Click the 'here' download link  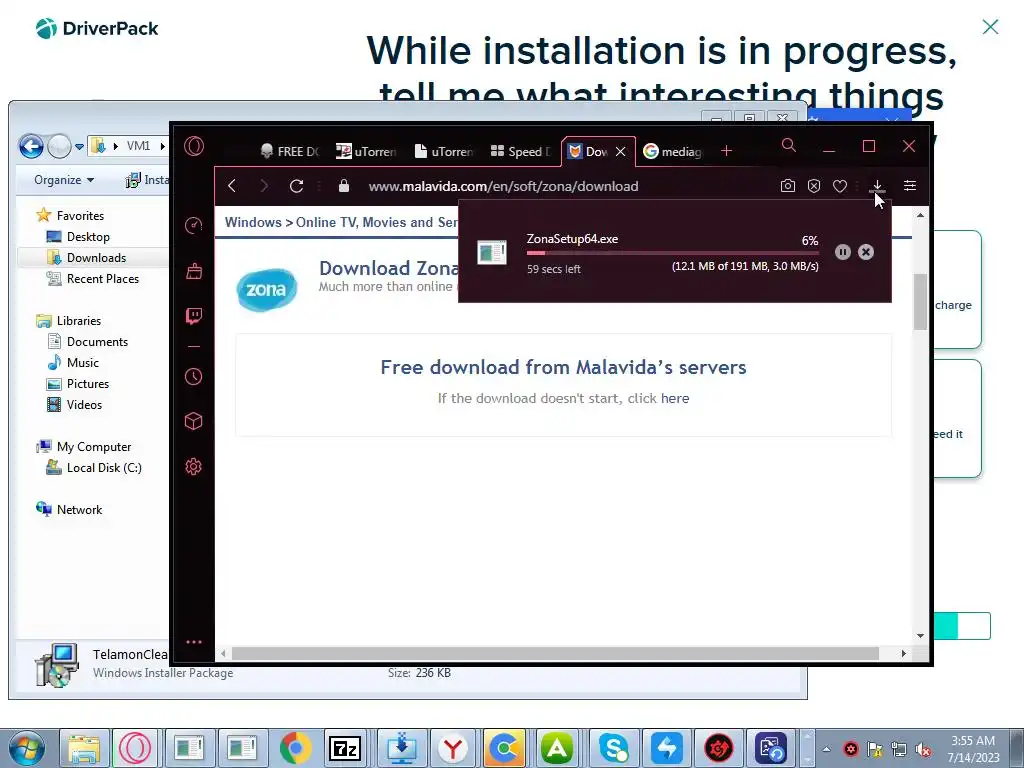point(675,398)
